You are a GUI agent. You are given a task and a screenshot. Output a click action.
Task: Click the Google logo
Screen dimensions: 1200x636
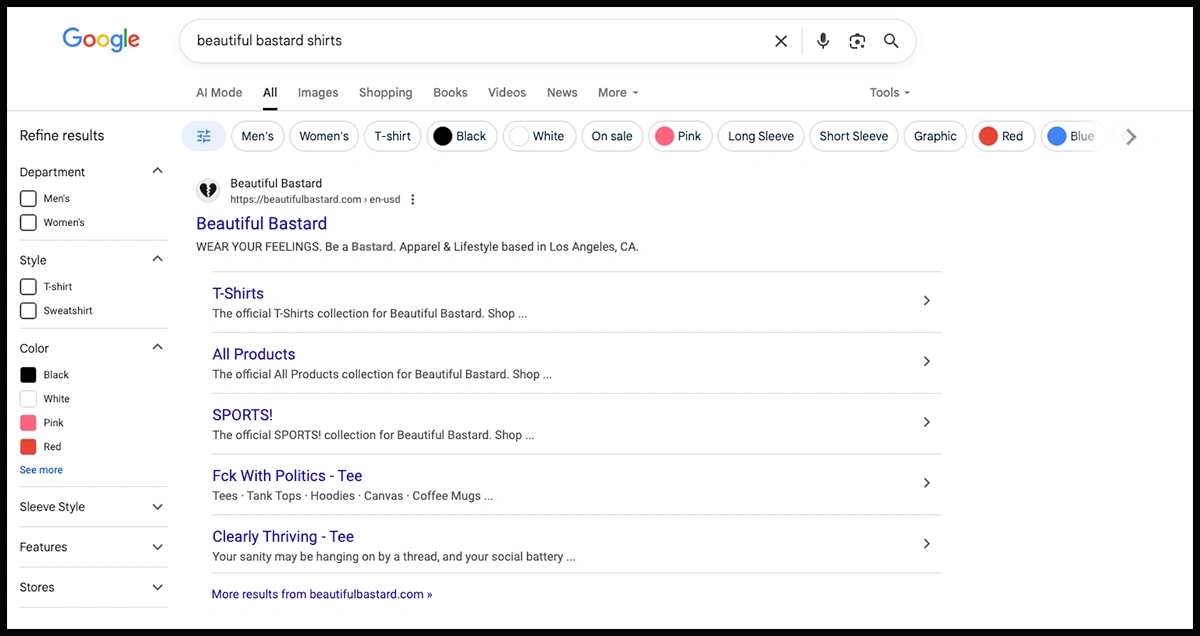coord(101,40)
